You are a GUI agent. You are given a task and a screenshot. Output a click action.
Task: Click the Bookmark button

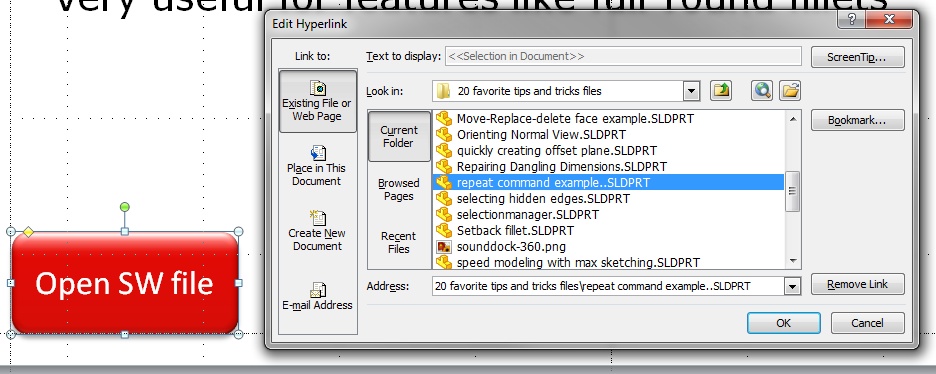pos(857,120)
